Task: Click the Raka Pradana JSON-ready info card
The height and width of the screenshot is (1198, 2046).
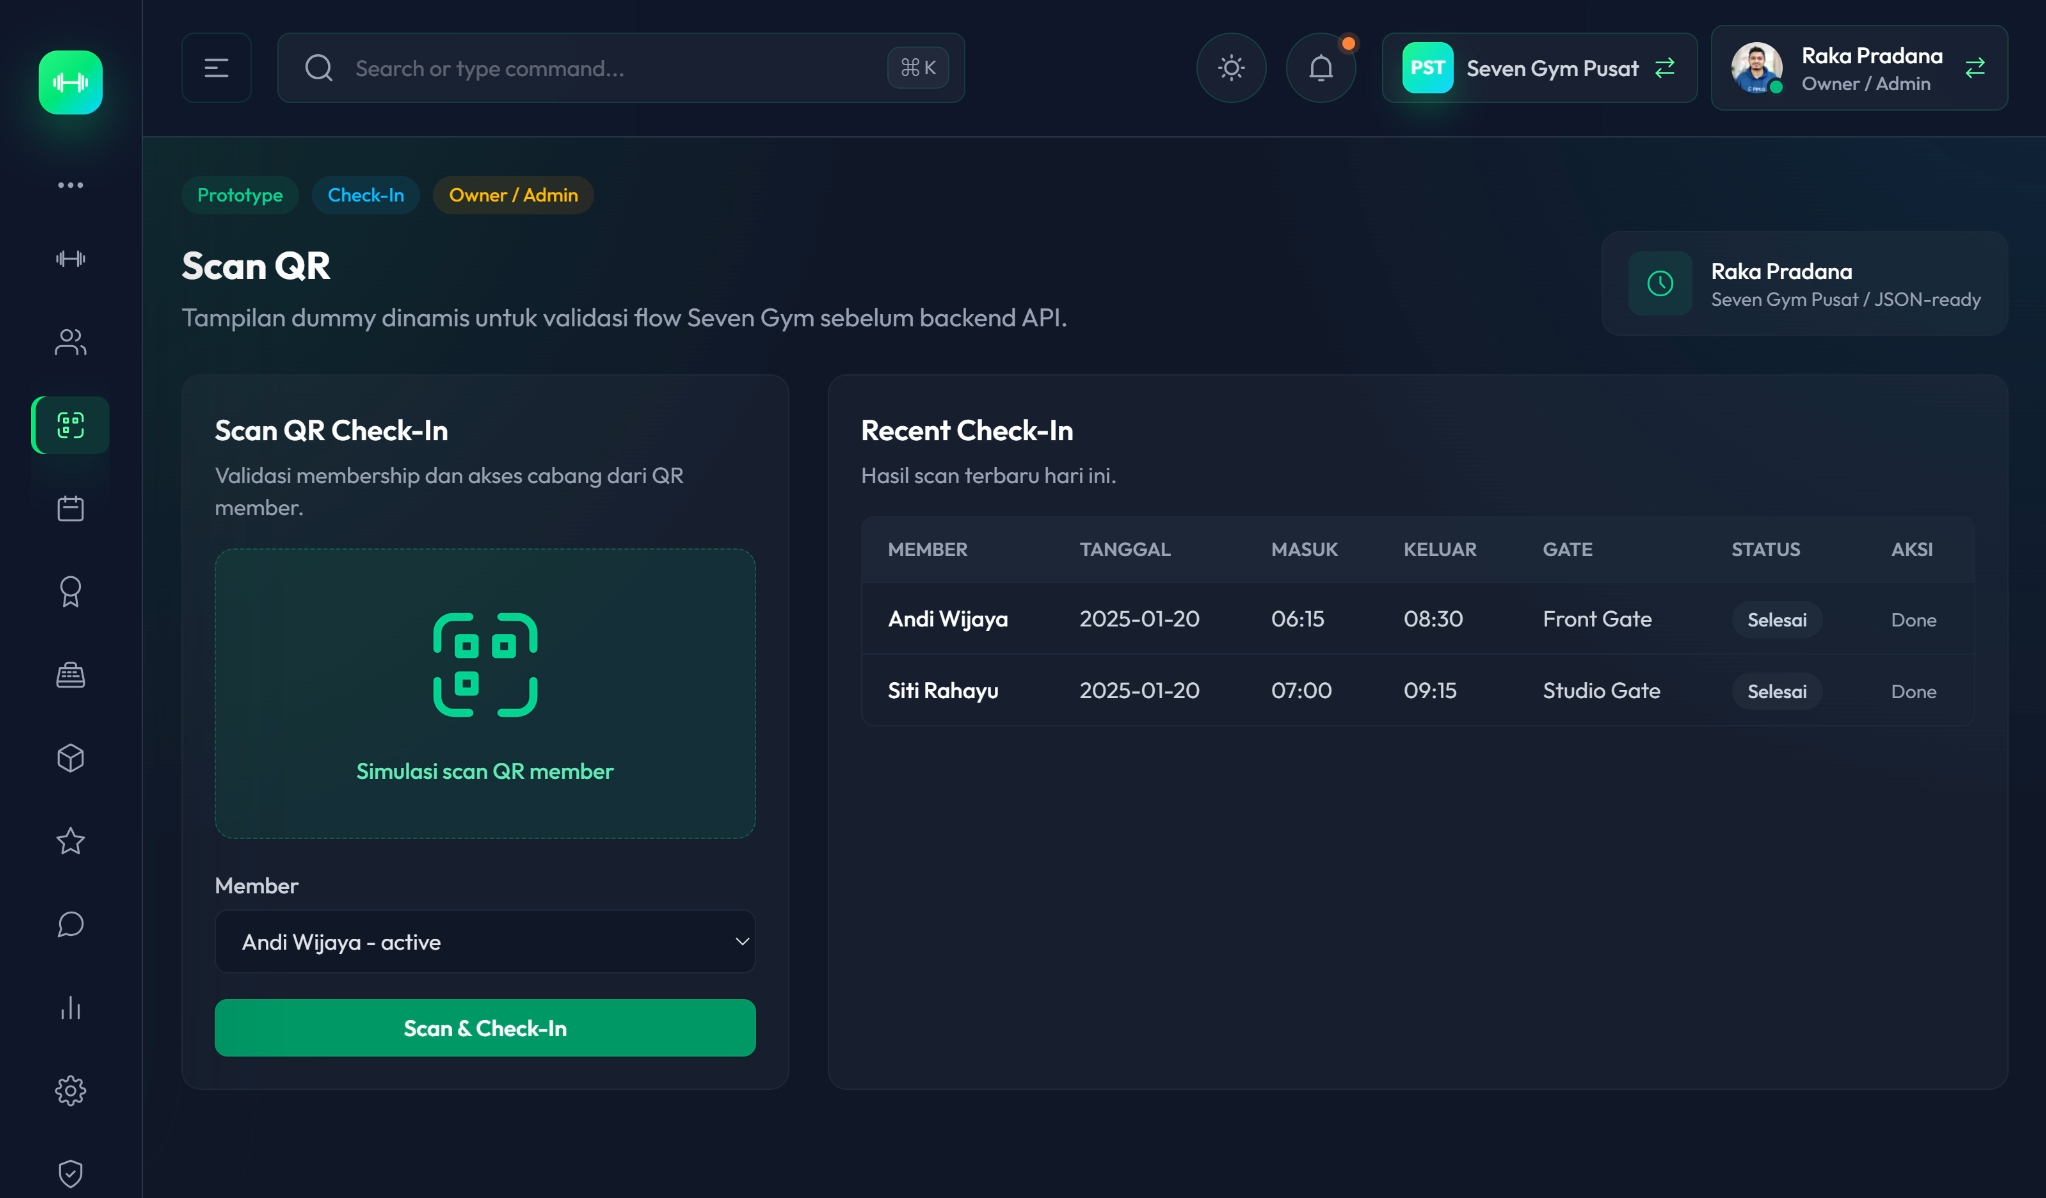Action: click(x=1804, y=283)
